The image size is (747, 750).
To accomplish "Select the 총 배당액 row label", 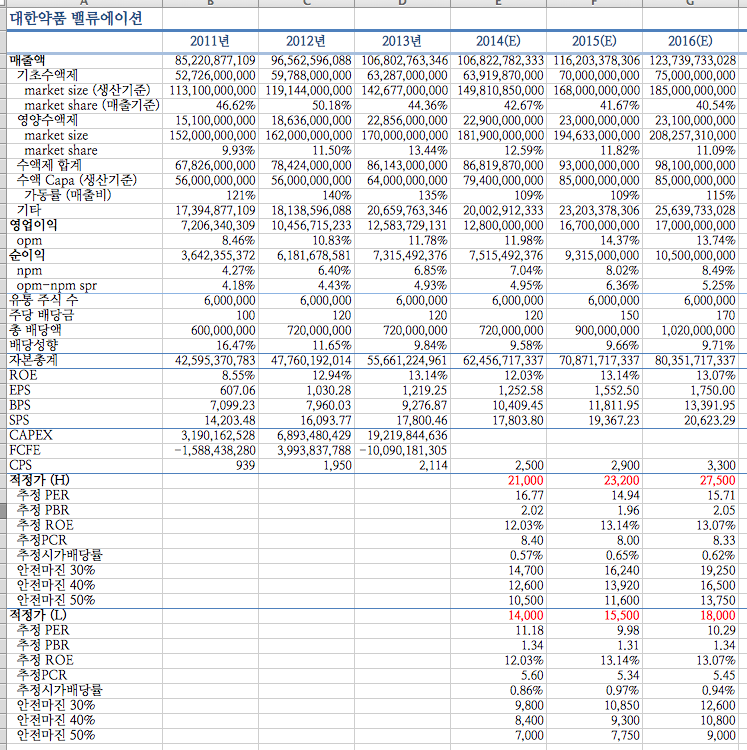I will point(35,330).
